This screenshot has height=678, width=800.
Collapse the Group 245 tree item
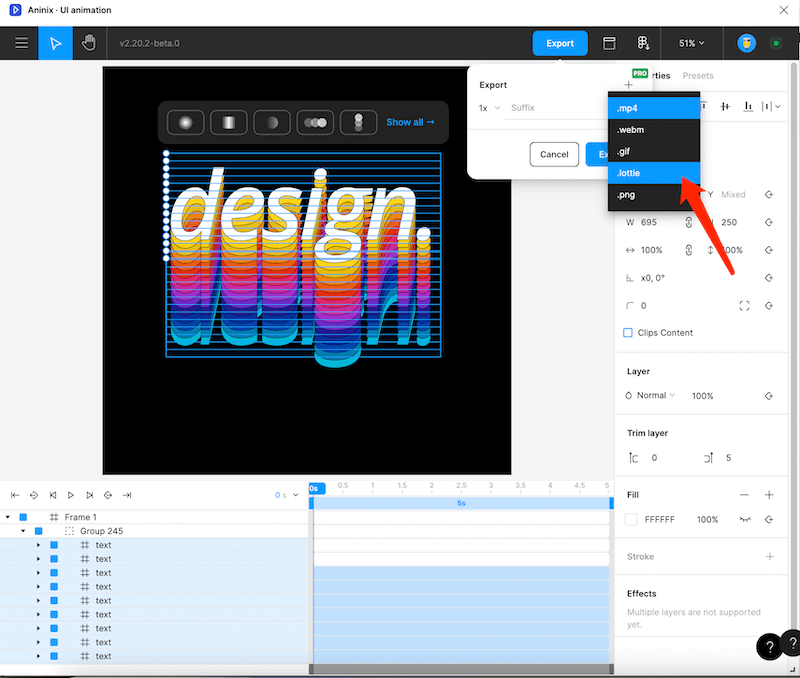coord(23,531)
